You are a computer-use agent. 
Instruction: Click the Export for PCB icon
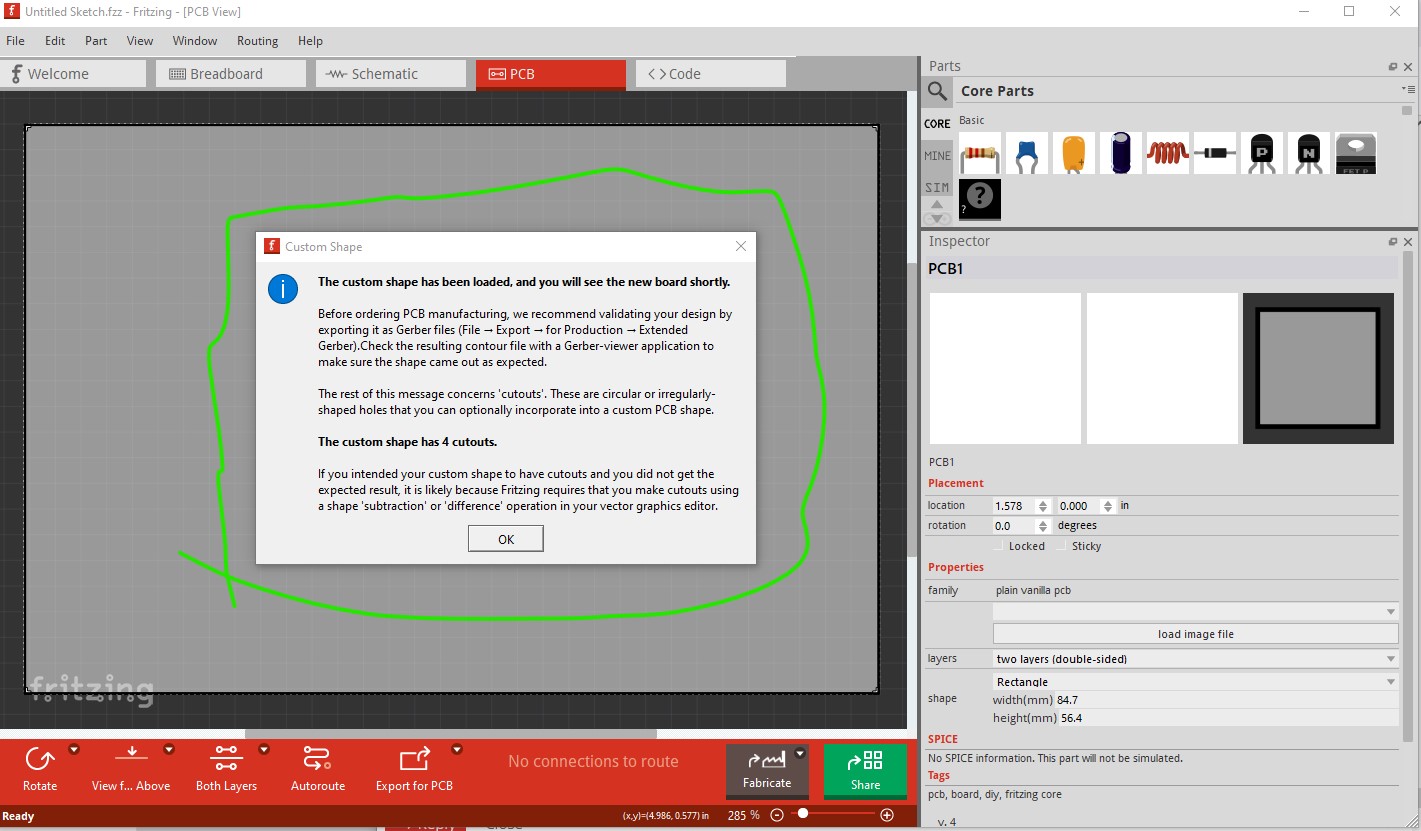(414, 760)
